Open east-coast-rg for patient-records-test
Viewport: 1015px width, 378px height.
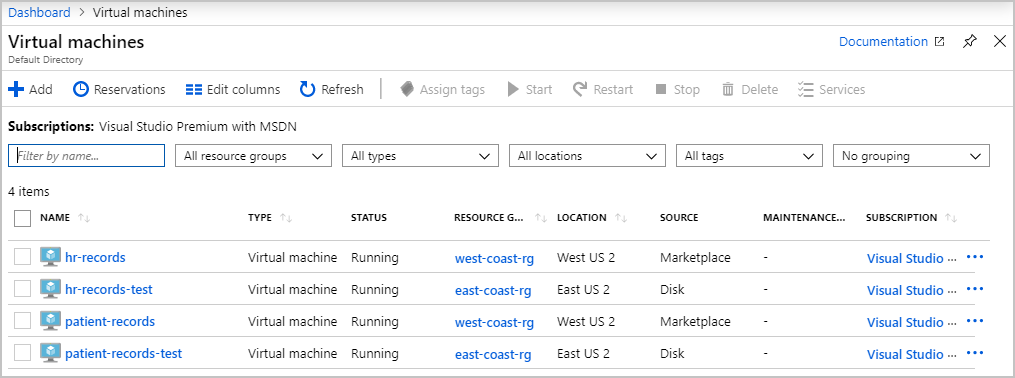point(493,355)
